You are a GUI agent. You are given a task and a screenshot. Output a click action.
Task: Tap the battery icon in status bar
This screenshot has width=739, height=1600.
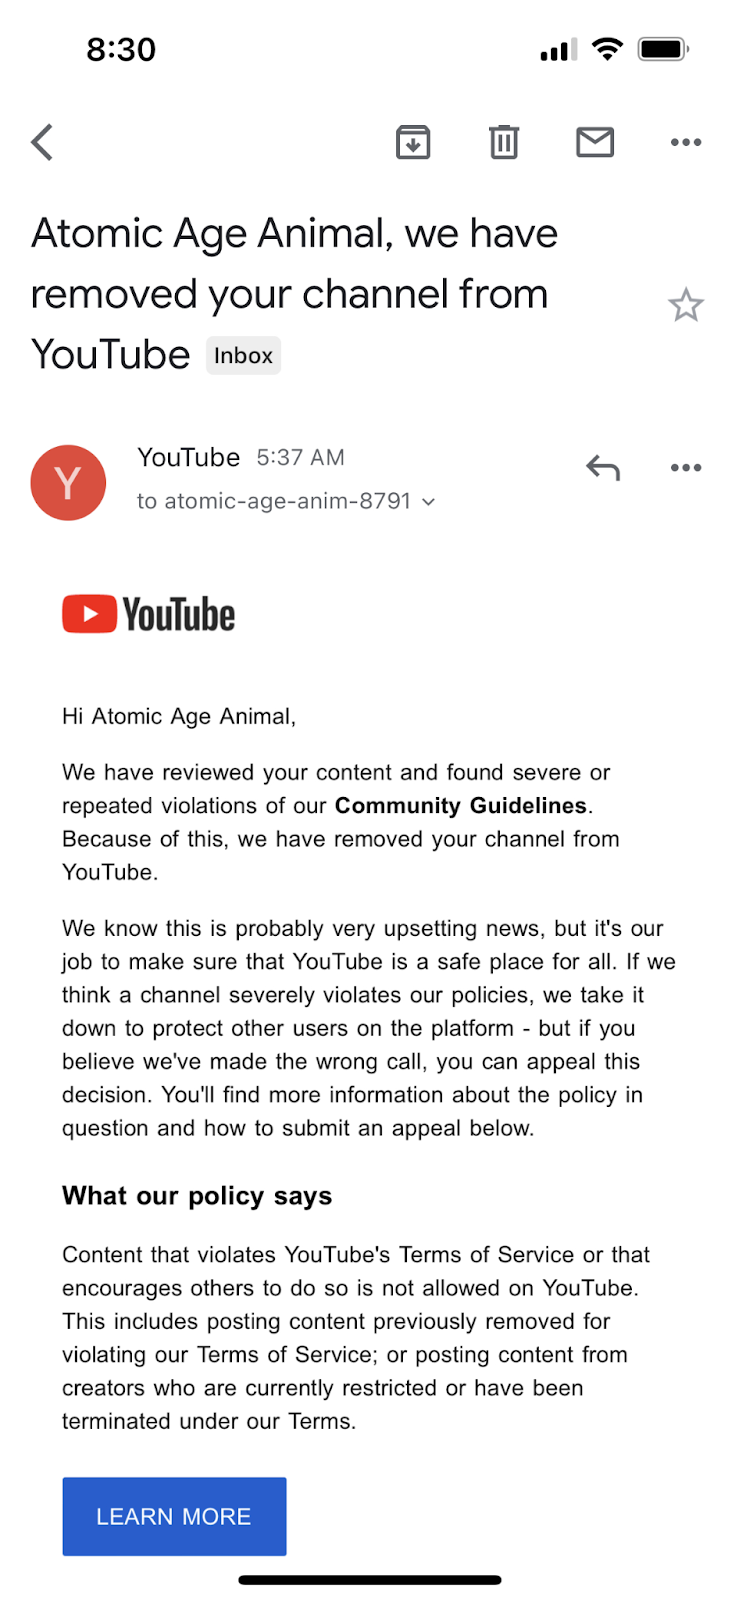click(664, 49)
